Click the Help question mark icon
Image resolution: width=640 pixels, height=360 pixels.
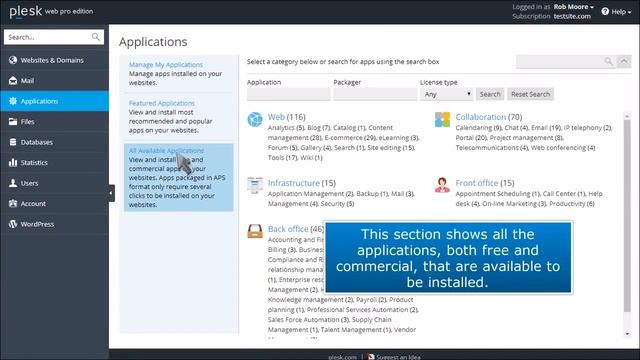tap(605, 11)
